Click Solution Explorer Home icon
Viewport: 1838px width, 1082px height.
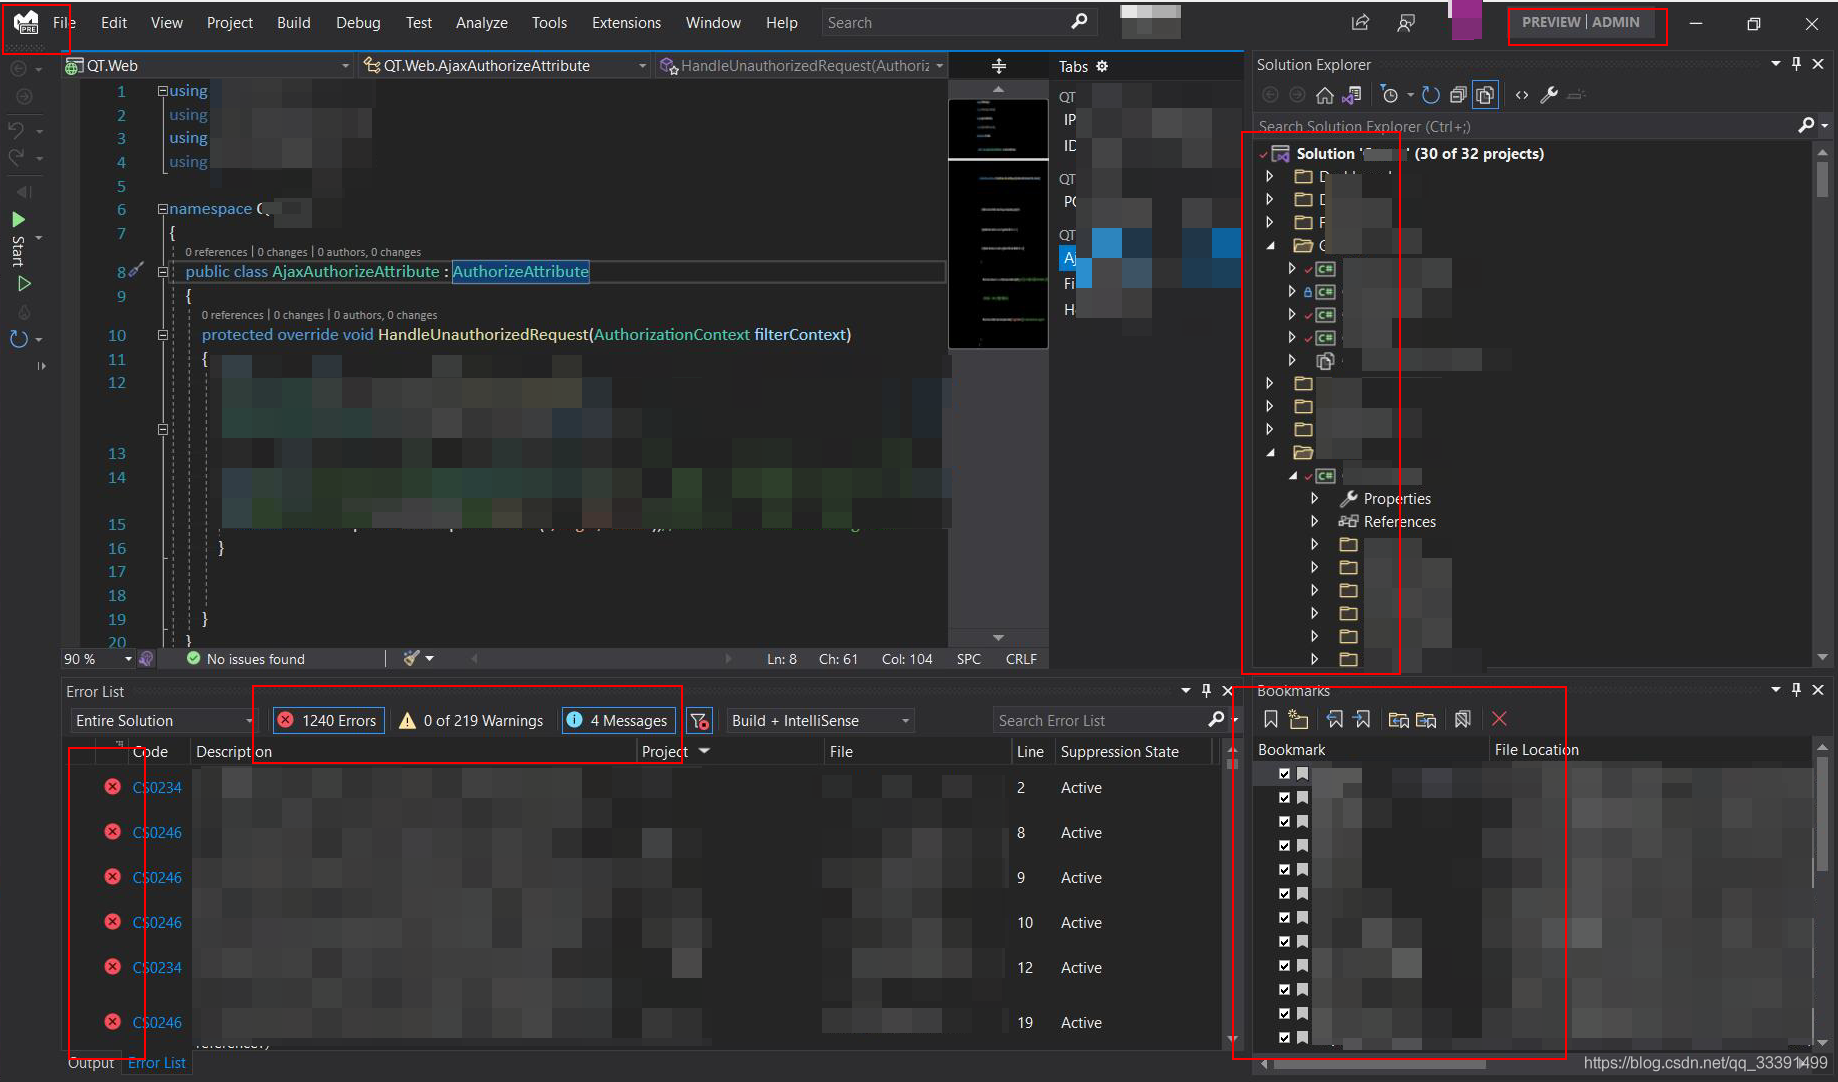tap(1325, 95)
